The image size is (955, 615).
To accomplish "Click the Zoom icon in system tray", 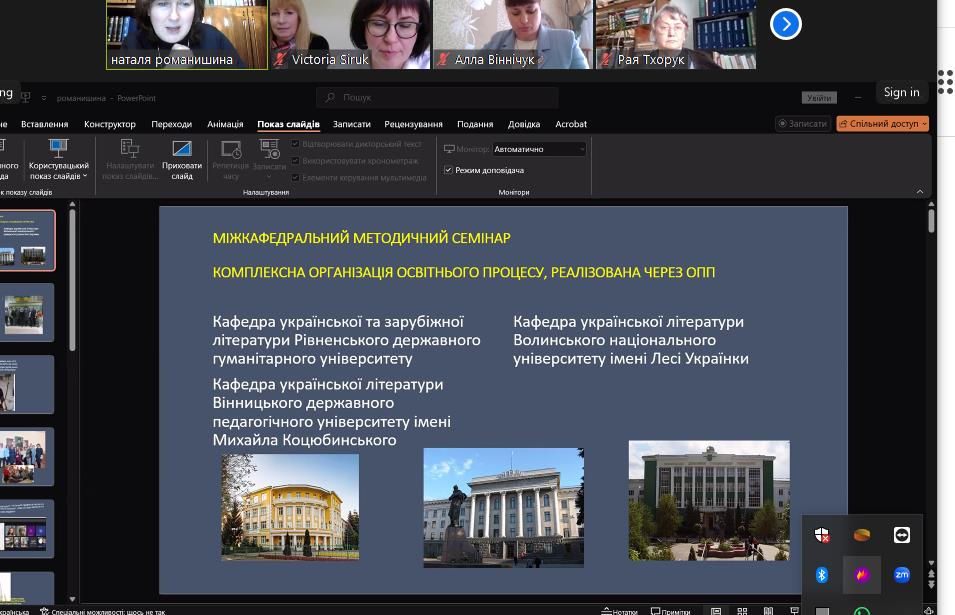I will 901,575.
